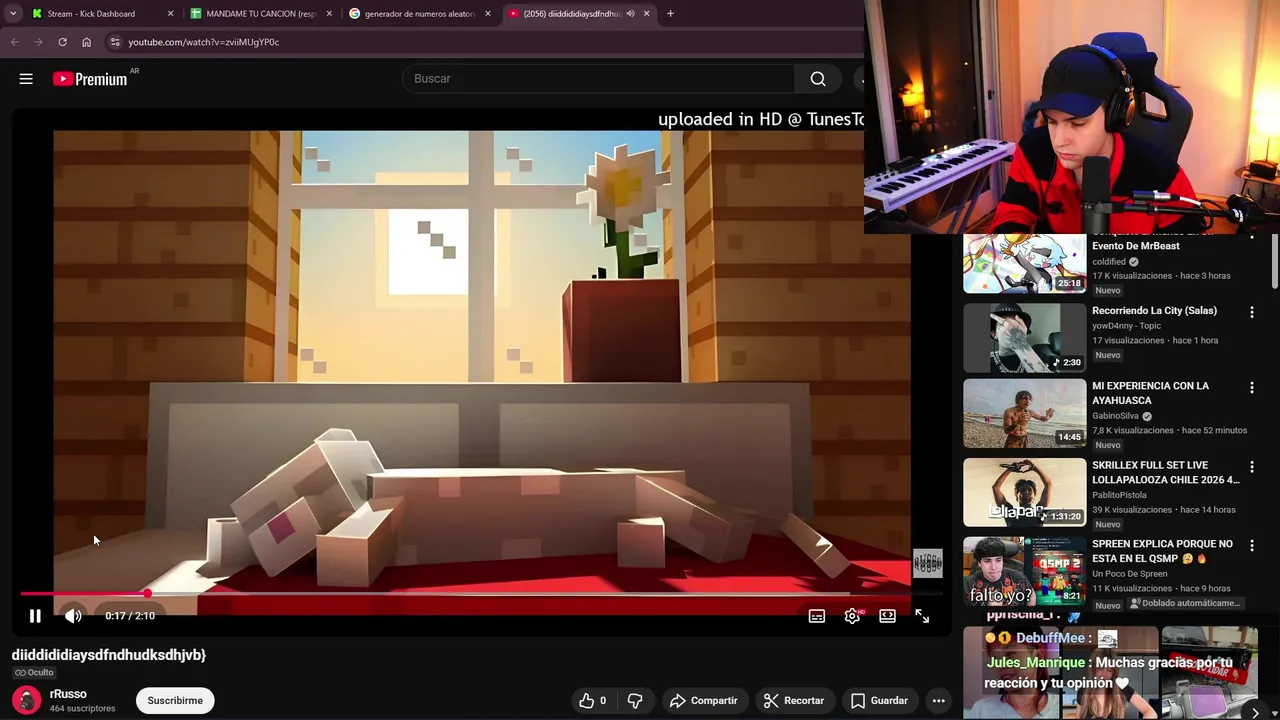Go back in browser history
1280x720 pixels.
pyautogui.click(x=14, y=42)
